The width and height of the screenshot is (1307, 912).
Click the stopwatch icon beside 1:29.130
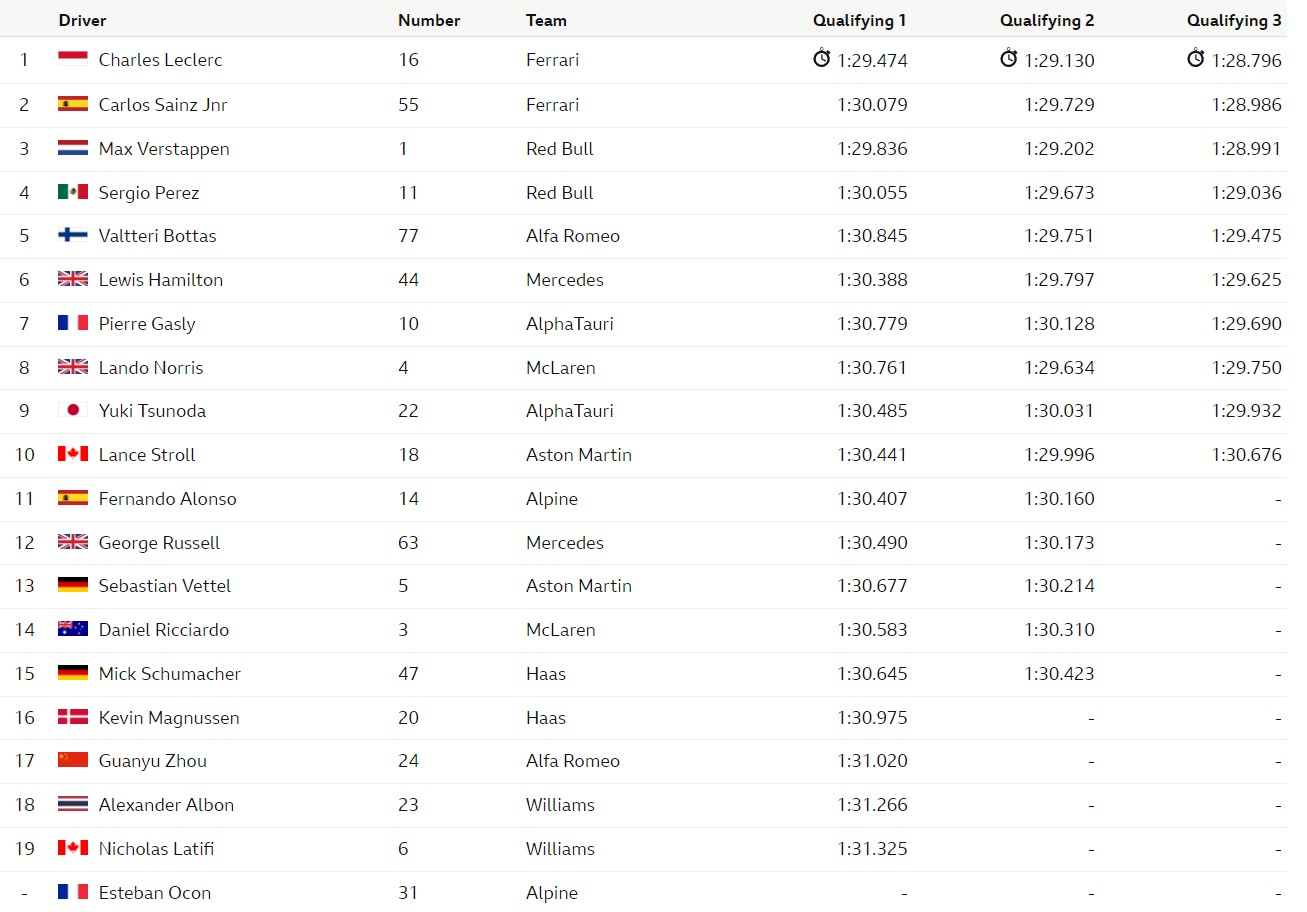pyautogui.click(x=1008, y=59)
